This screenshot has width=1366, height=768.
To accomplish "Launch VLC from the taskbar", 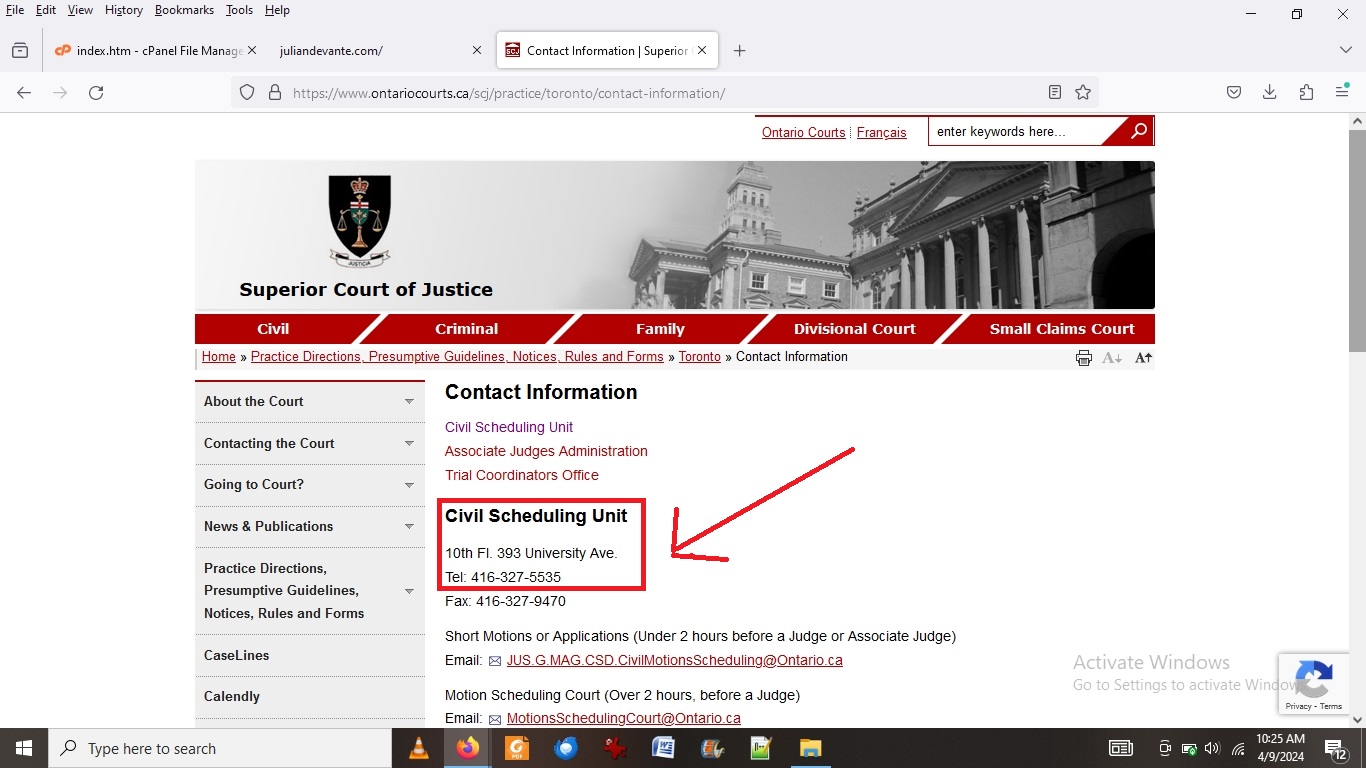I will point(419,748).
